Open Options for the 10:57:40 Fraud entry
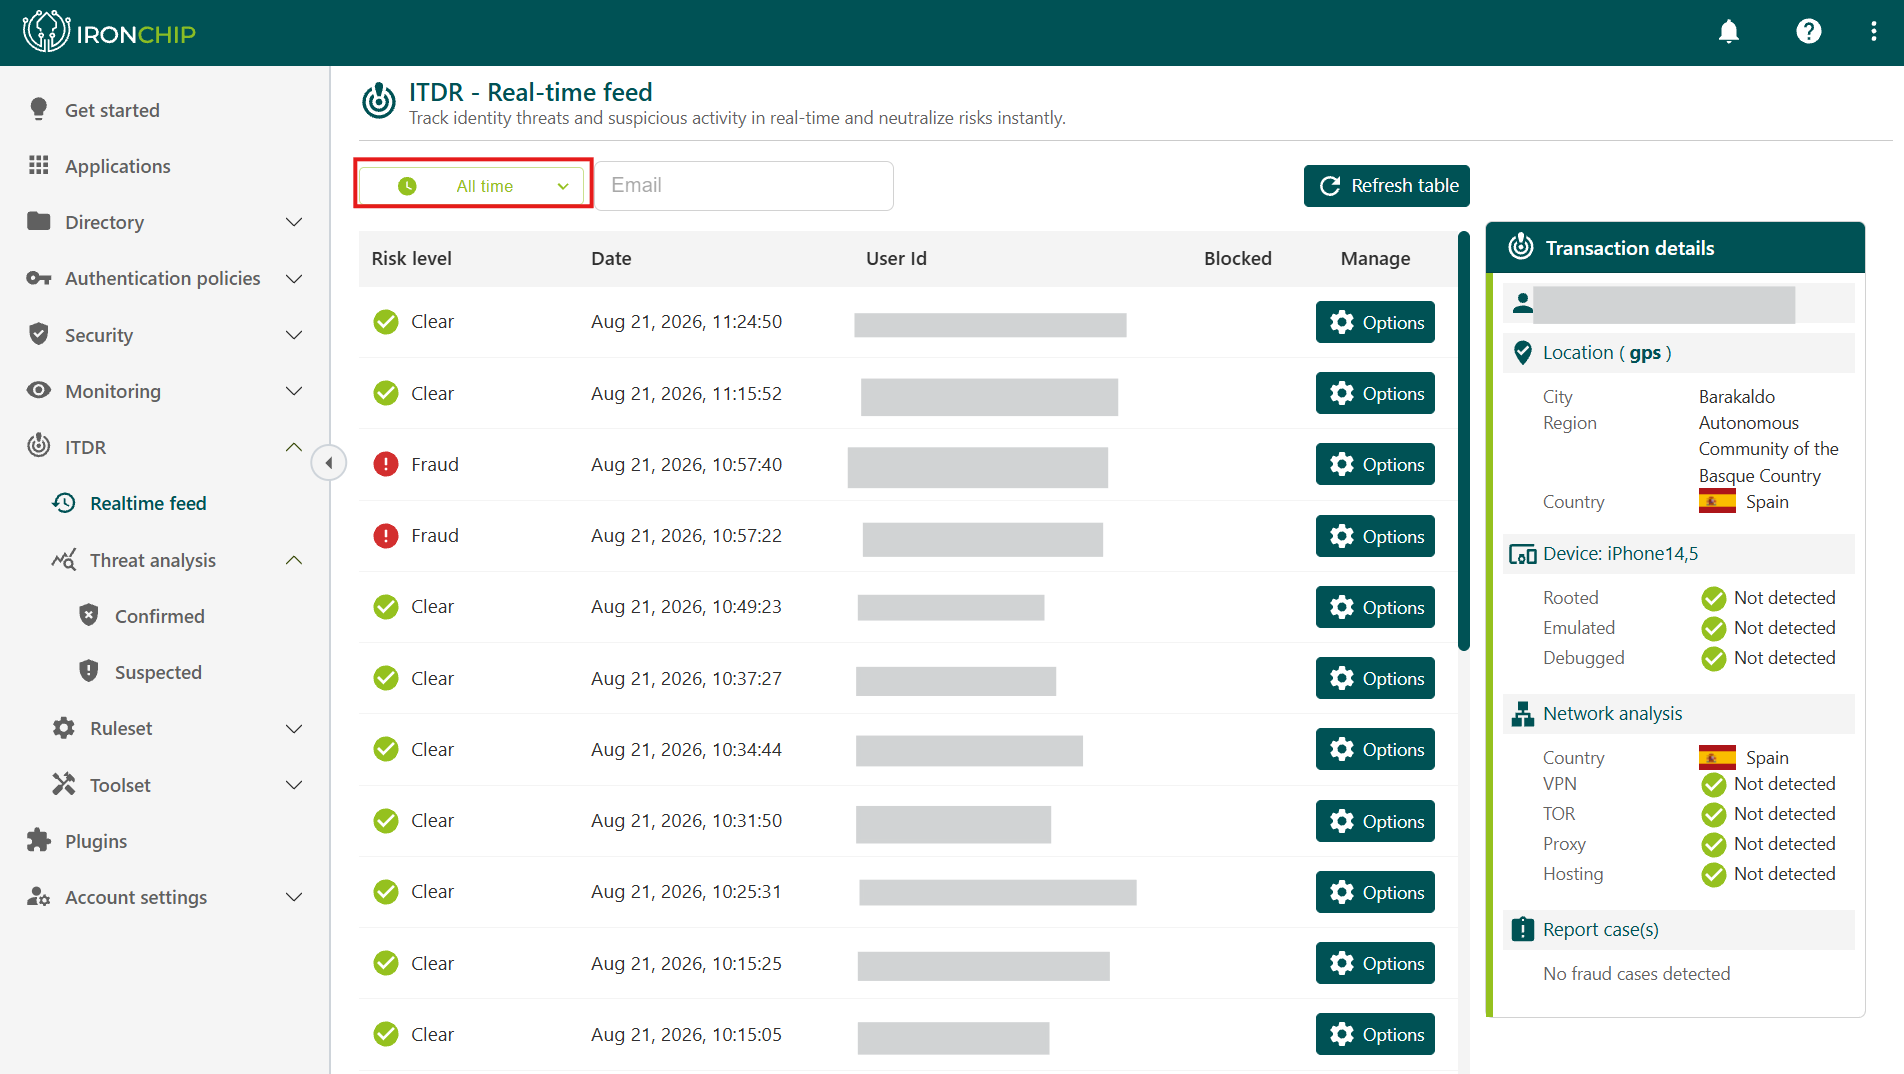Image resolution: width=1904 pixels, height=1074 pixels. [1375, 464]
